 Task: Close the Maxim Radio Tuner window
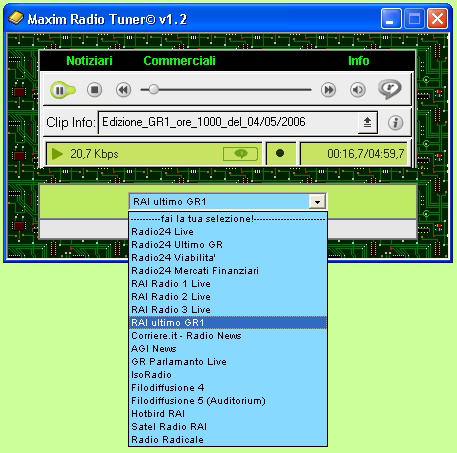coord(437,19)
